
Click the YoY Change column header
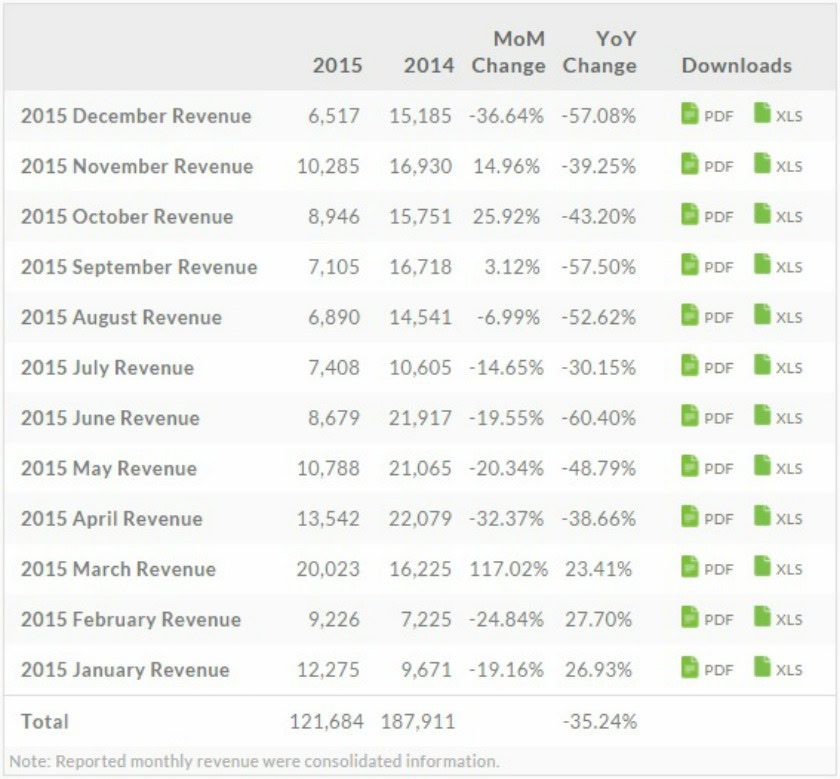(x=599, y=53)
